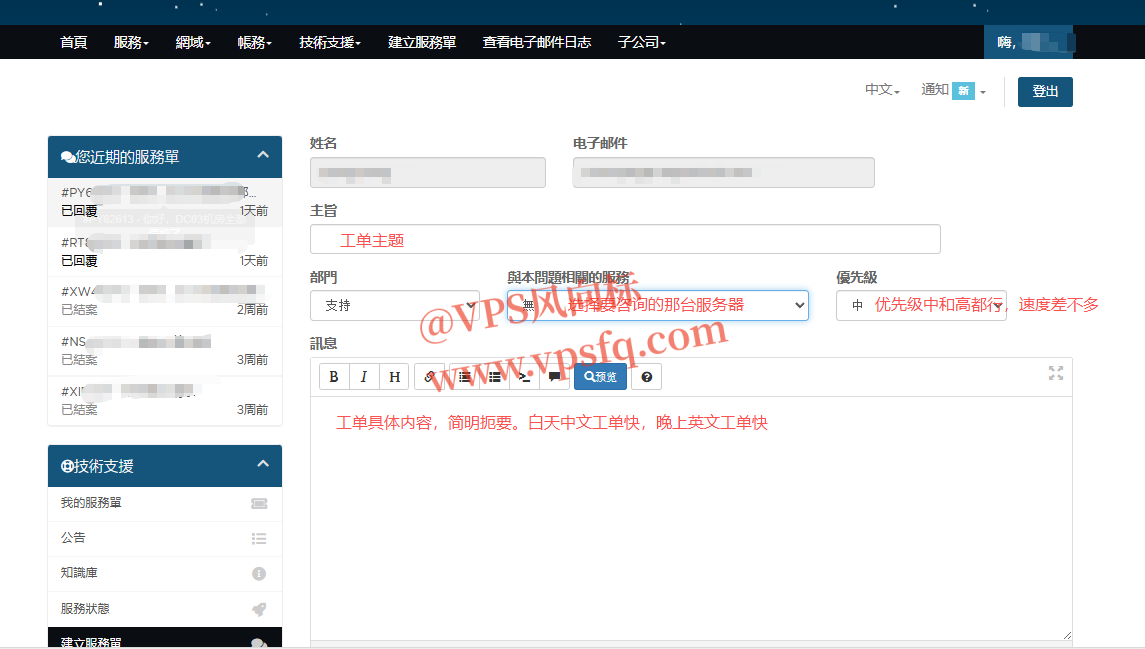
Task: Click the 预览 preview button
Action: click(600, 377)
